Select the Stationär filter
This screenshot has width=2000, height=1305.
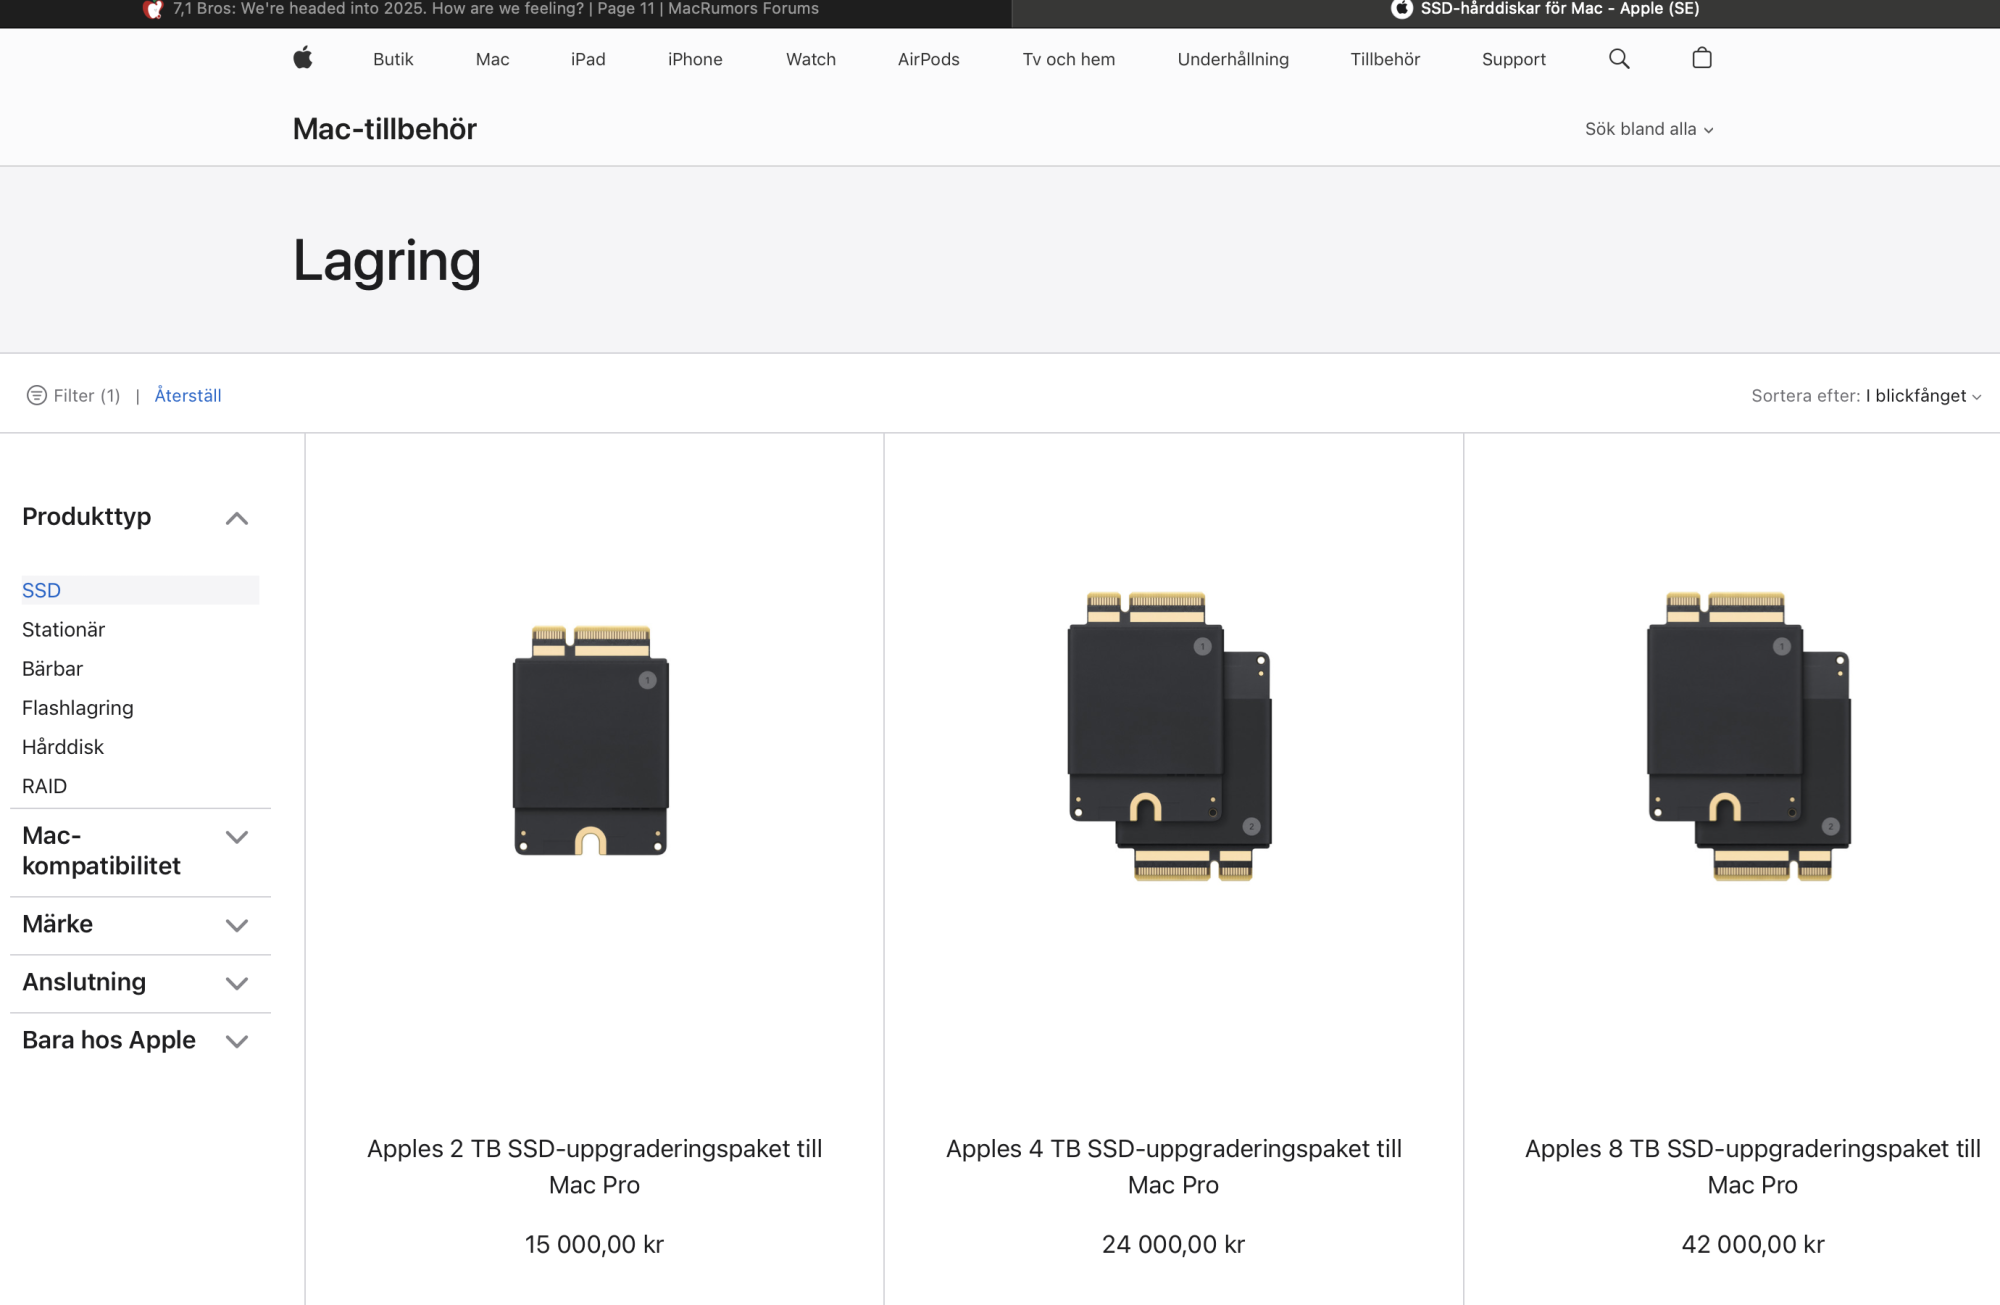63,629
